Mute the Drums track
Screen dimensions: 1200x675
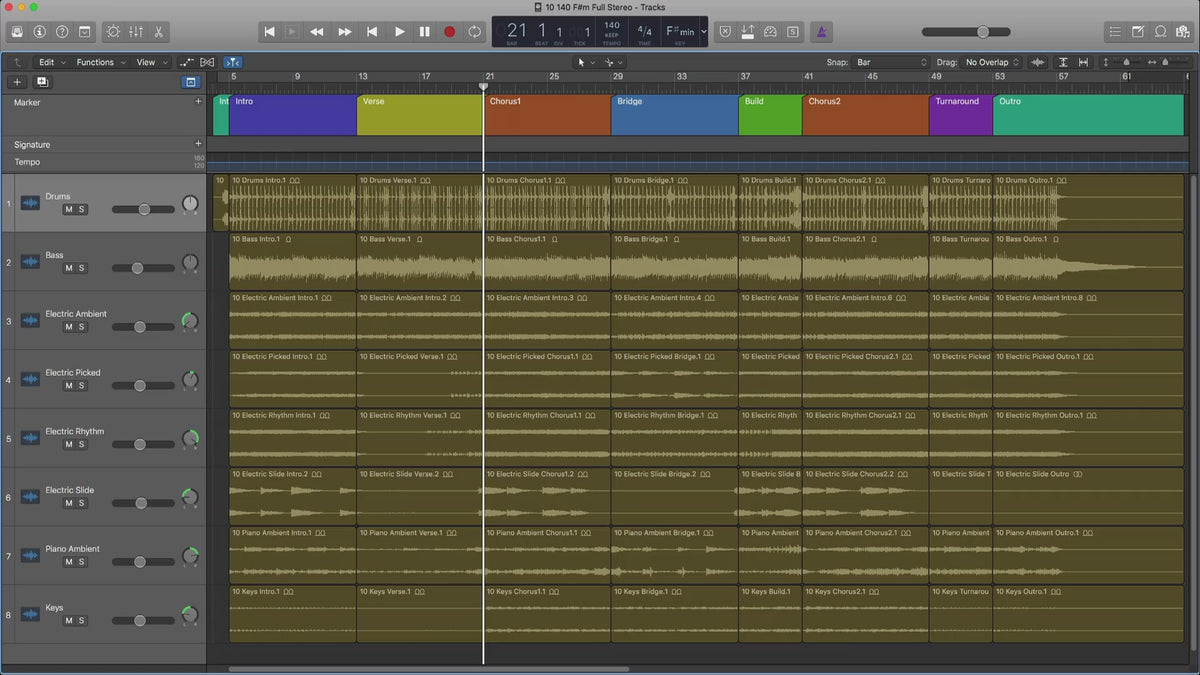click(x=68, y=209)
